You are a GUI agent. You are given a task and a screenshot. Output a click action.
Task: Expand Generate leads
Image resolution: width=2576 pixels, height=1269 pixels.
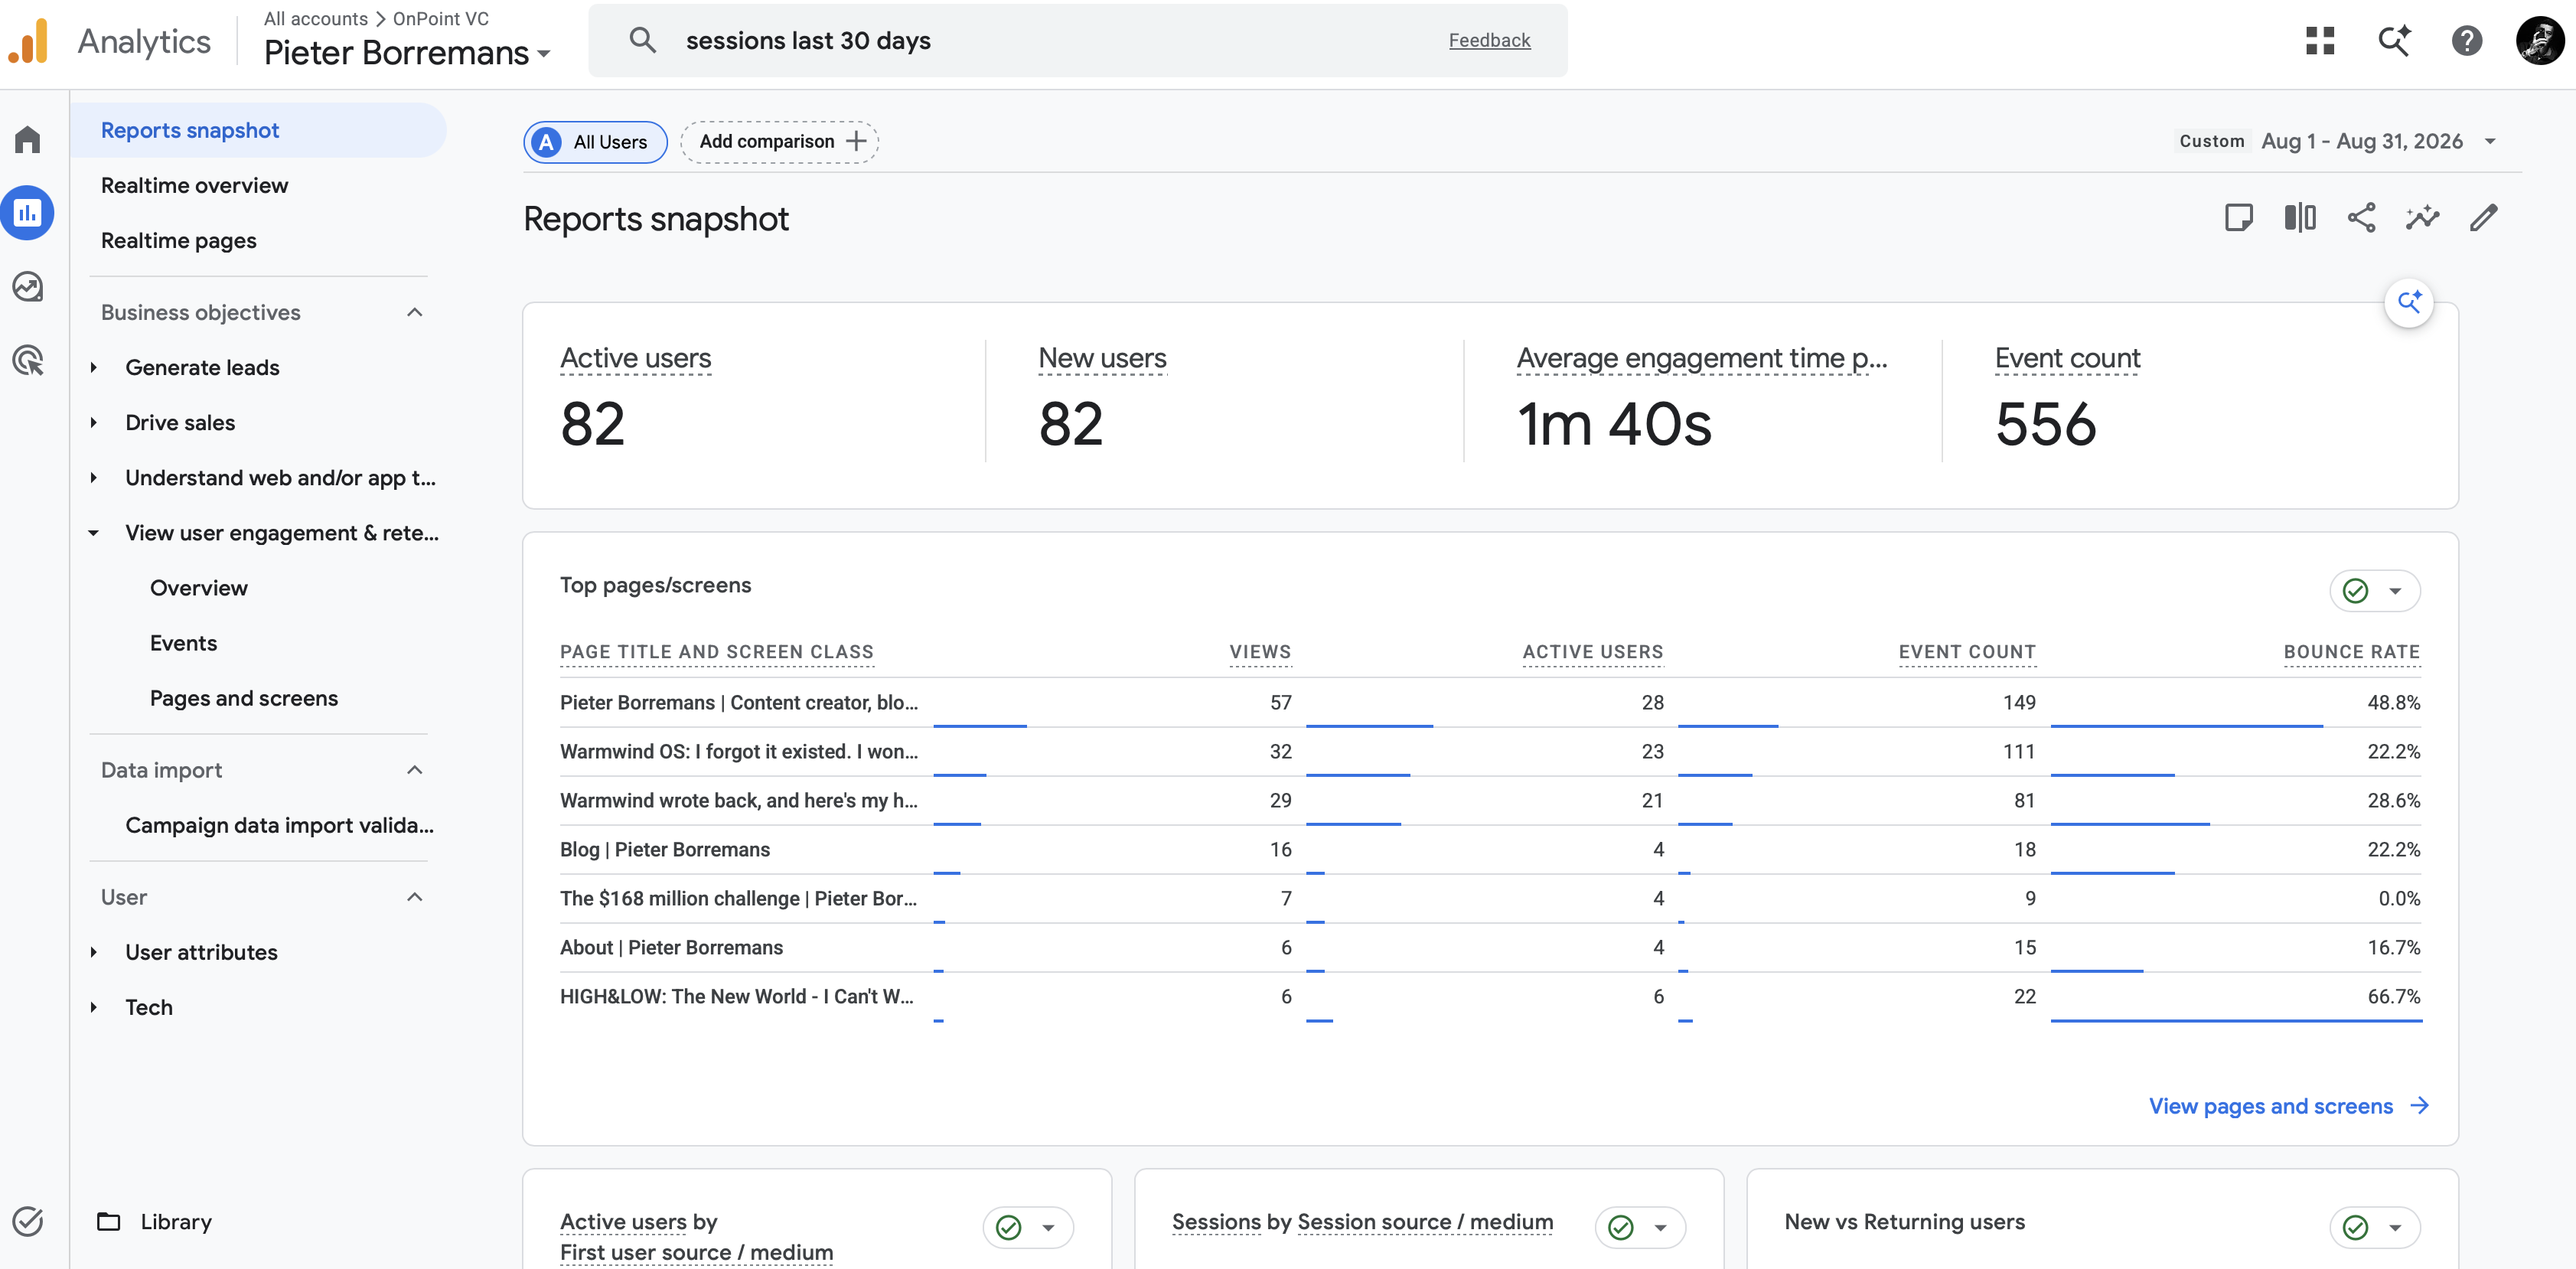point(94,367)
